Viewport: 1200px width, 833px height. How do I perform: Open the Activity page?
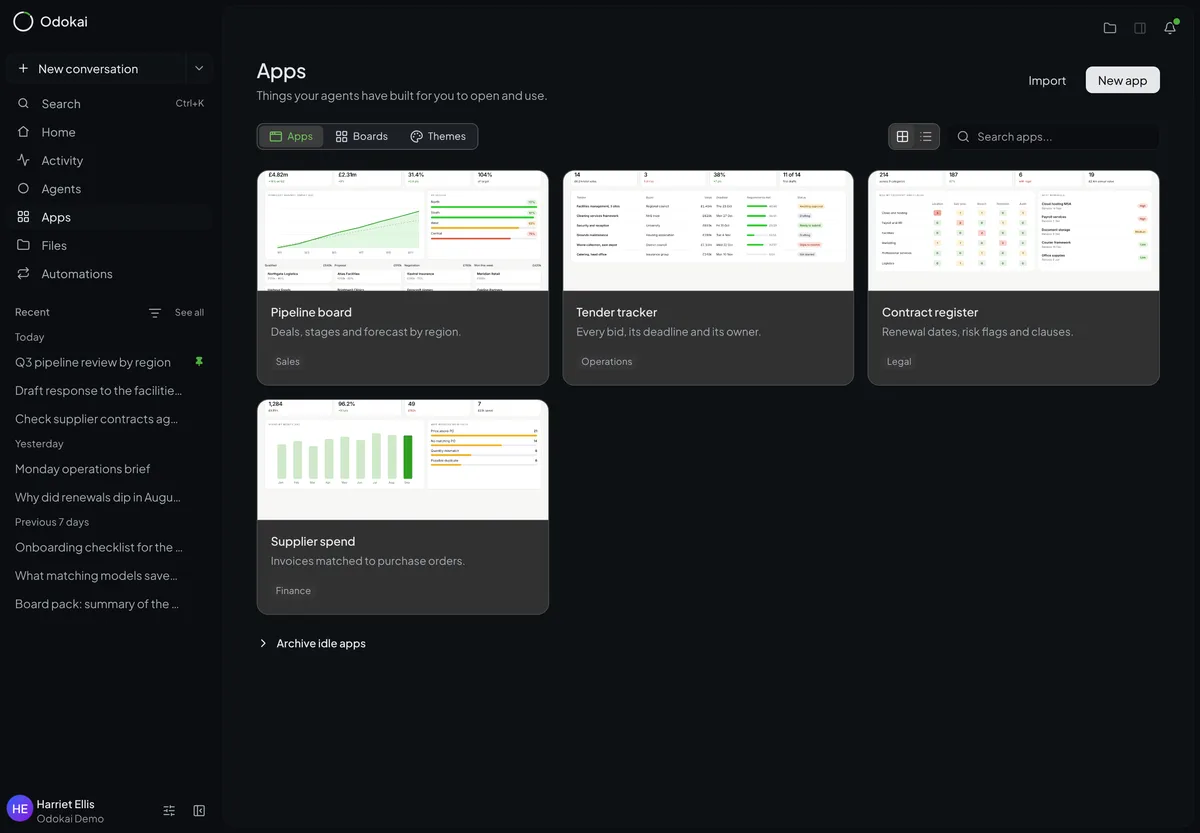pos(110,160)
